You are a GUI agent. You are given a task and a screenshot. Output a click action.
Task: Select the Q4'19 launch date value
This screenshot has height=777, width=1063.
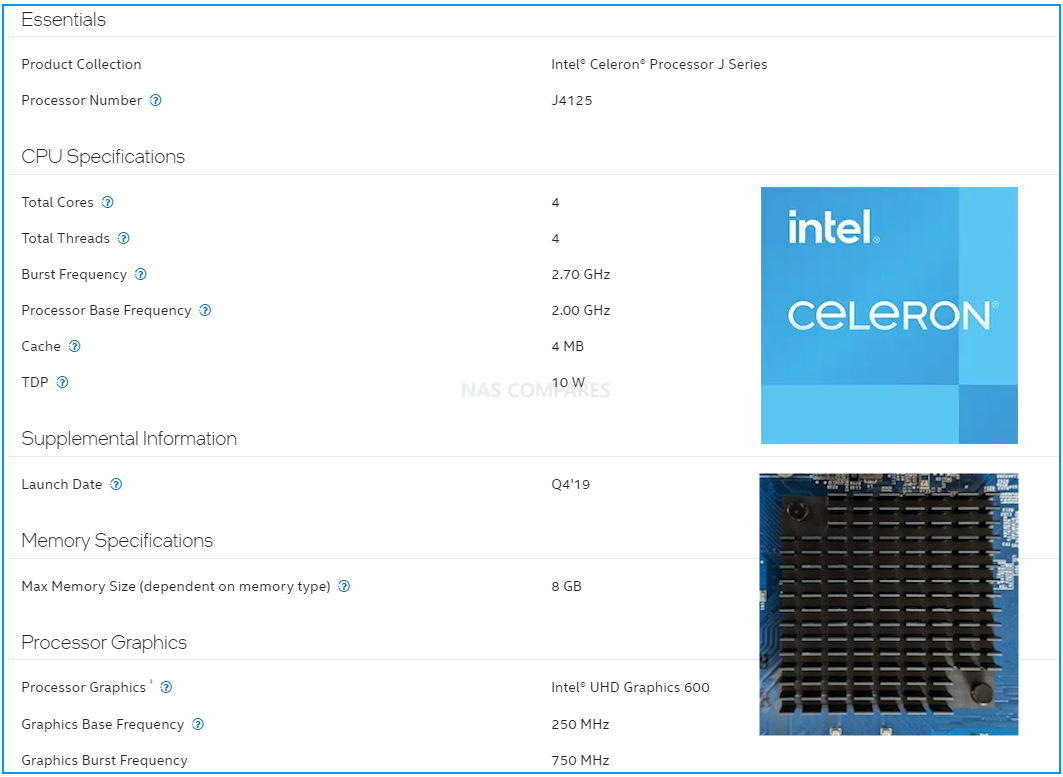coord(571,484)
